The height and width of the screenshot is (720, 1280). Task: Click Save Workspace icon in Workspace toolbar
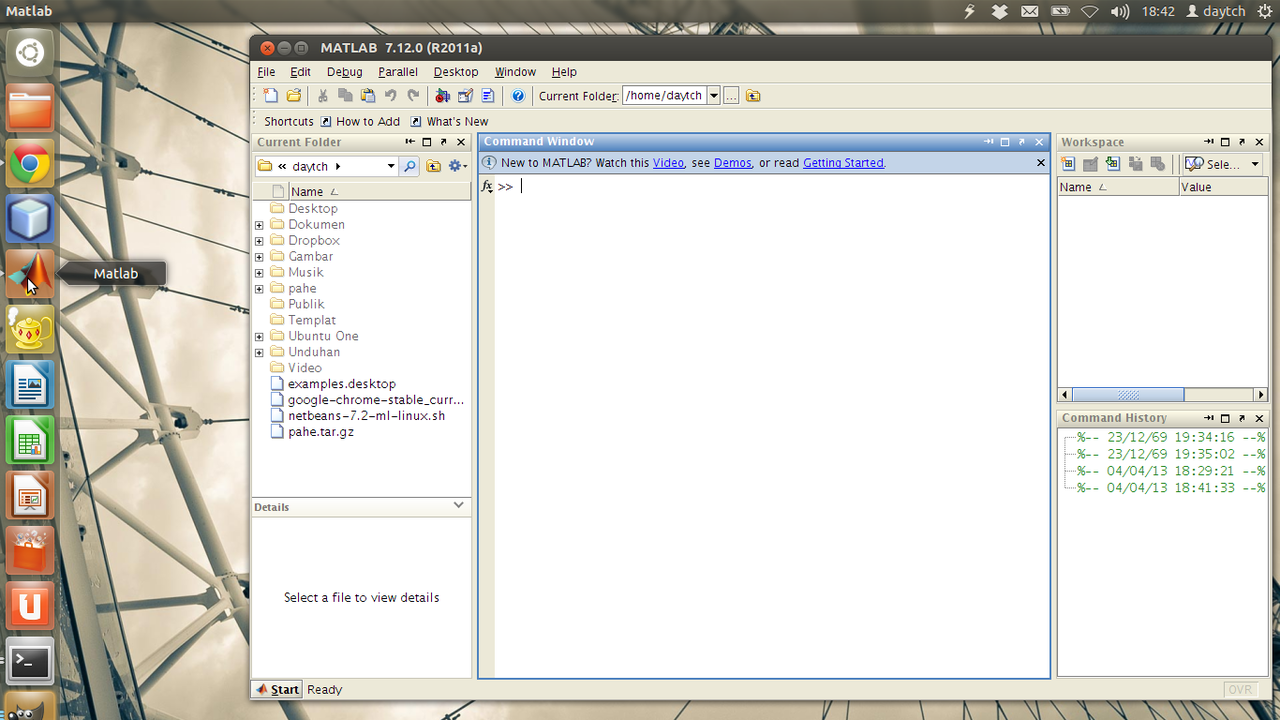[1135, 164]
